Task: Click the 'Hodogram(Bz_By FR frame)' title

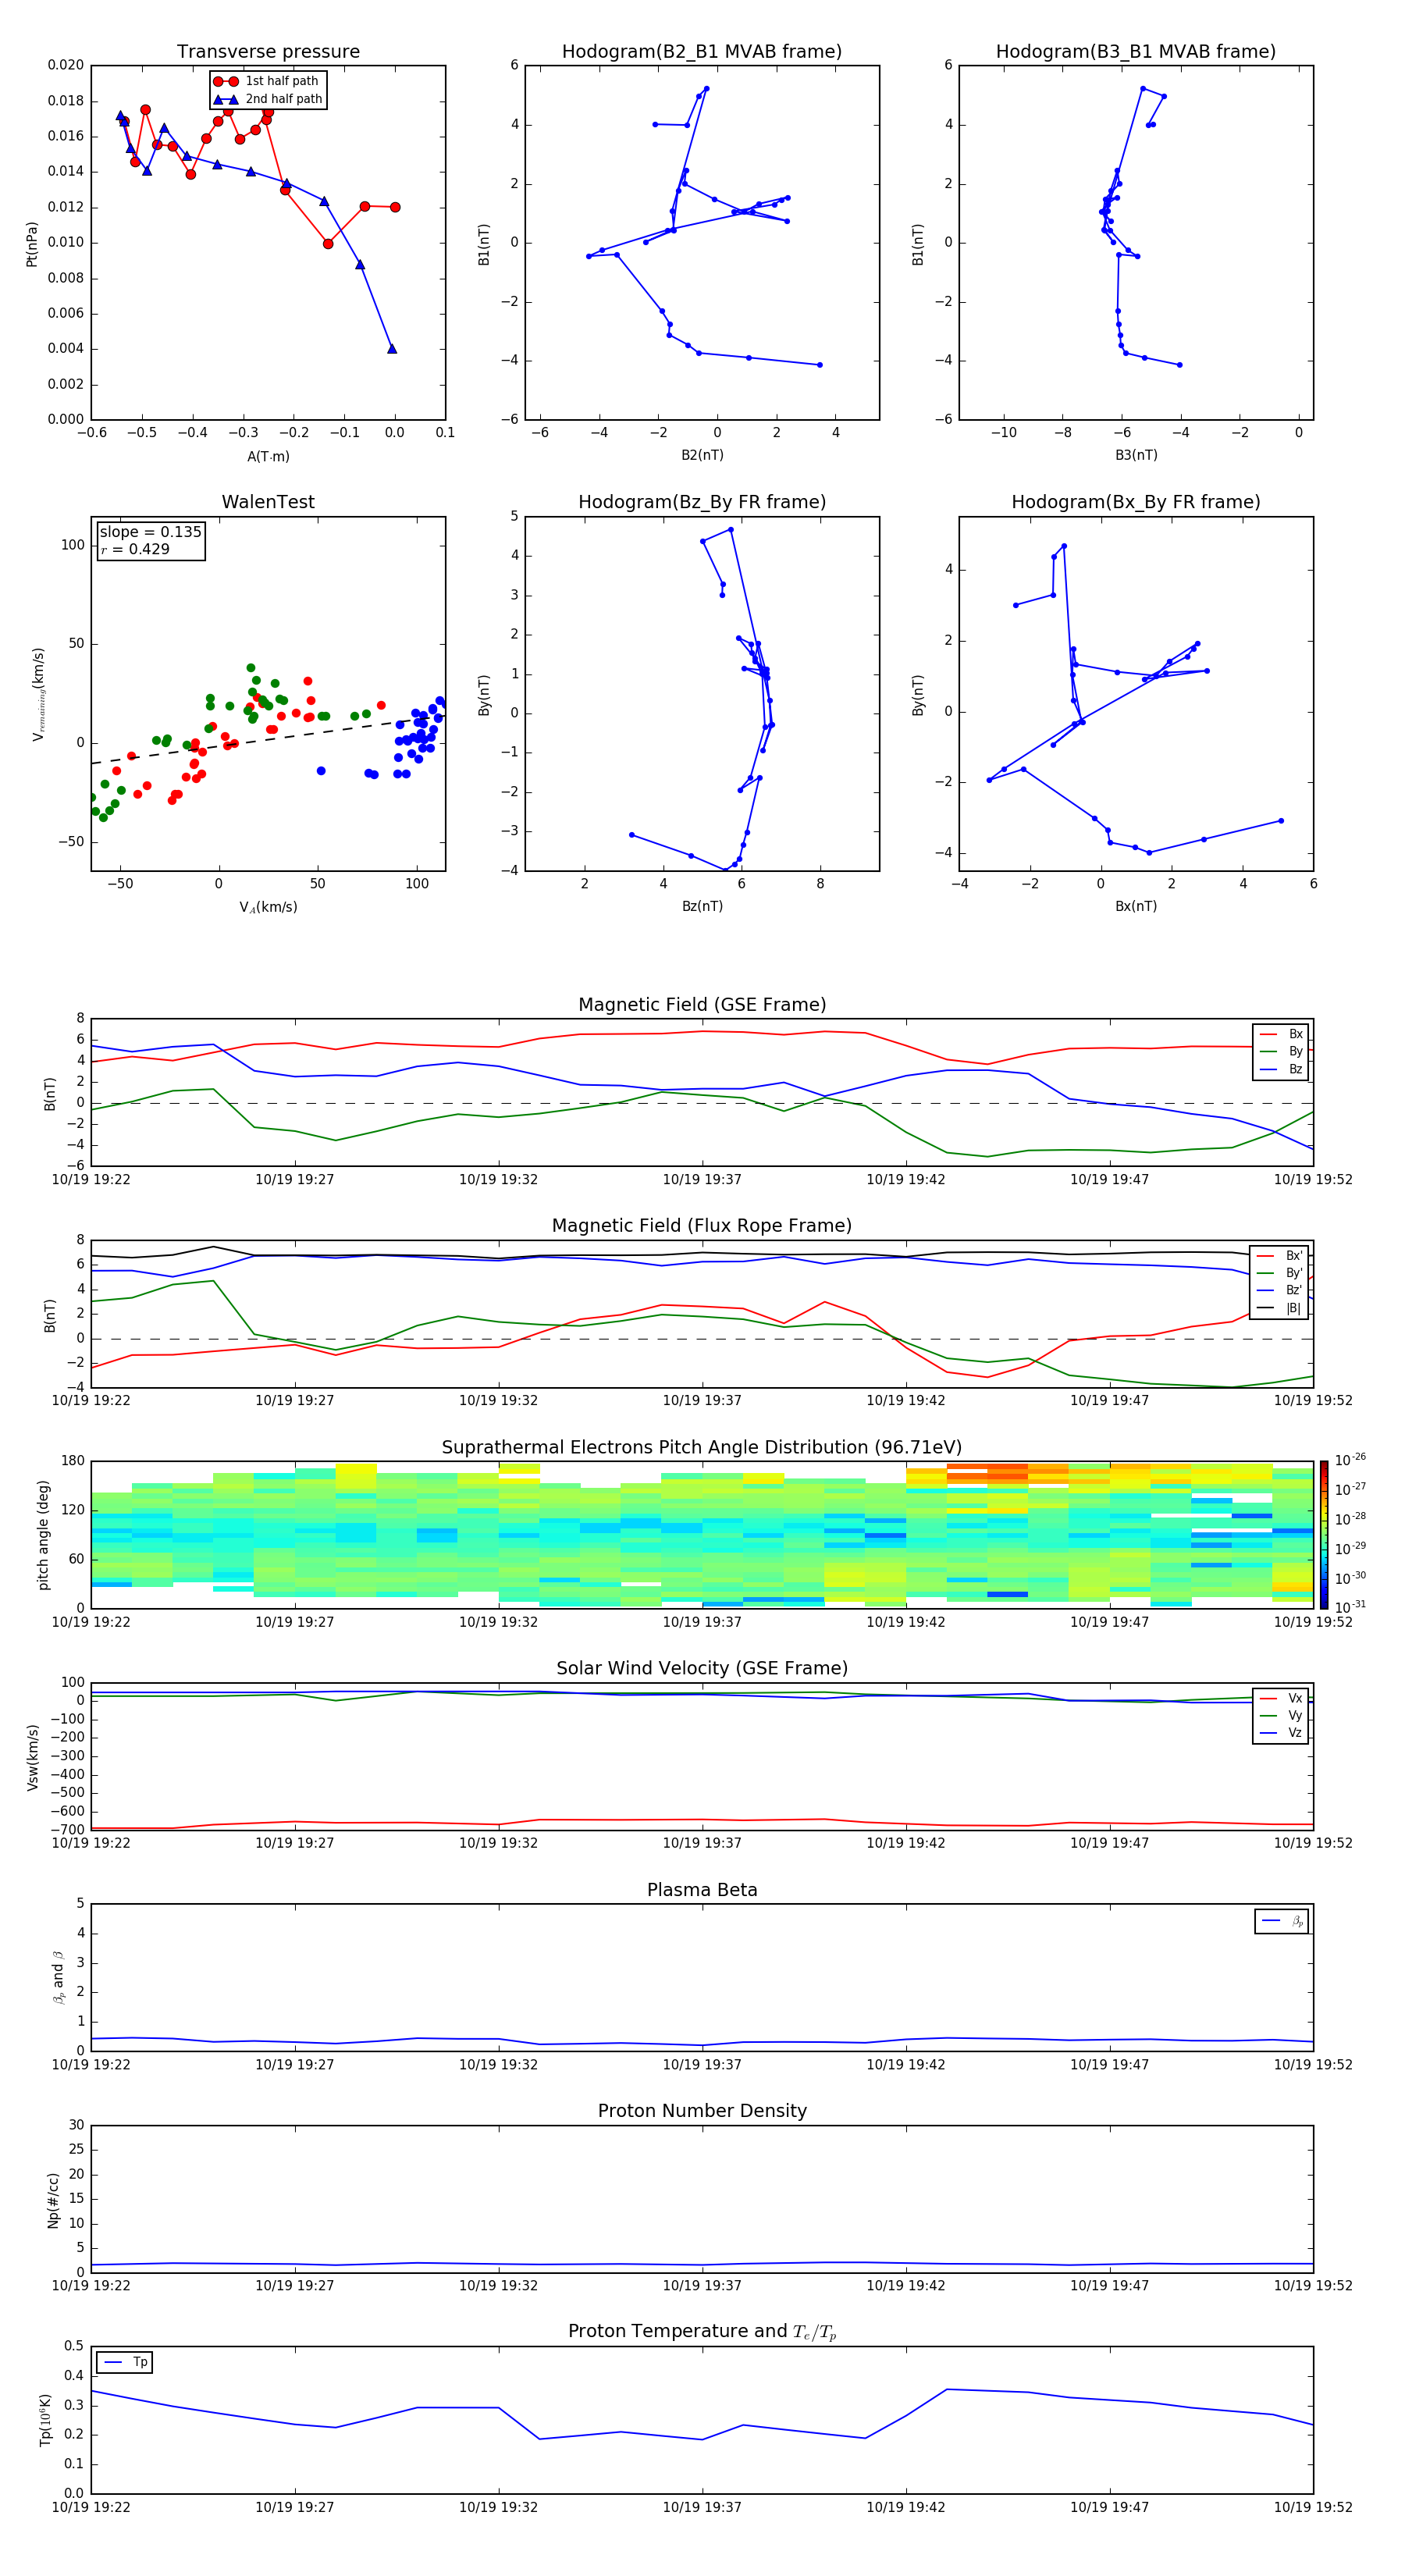Action: pyautogui.click(x=702, y=502)
